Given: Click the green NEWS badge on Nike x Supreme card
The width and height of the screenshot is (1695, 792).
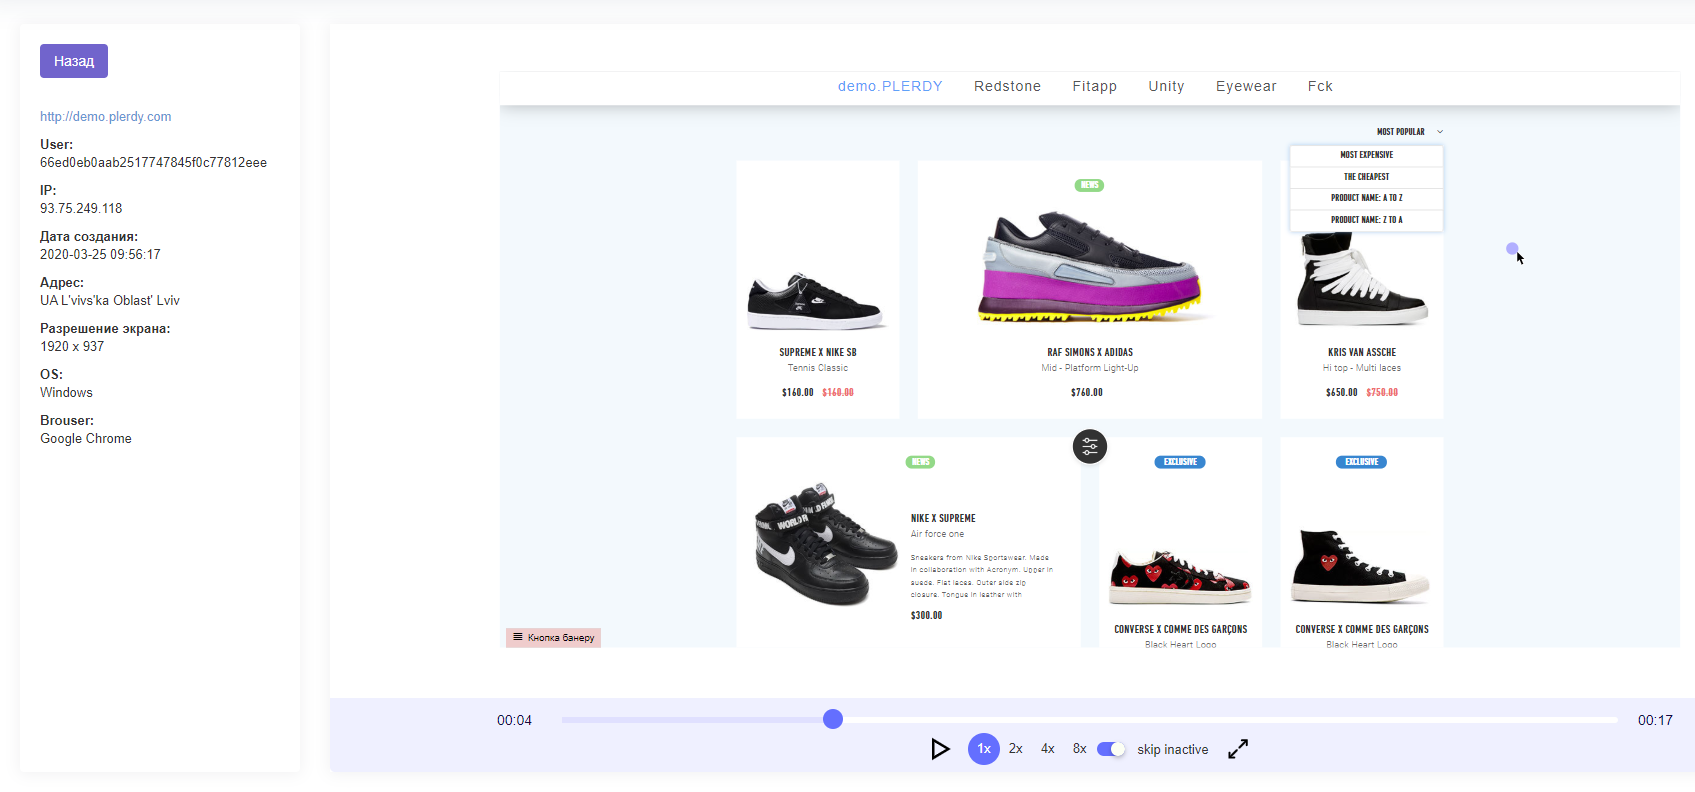Looking at the screenshot, I should [920, 462].
